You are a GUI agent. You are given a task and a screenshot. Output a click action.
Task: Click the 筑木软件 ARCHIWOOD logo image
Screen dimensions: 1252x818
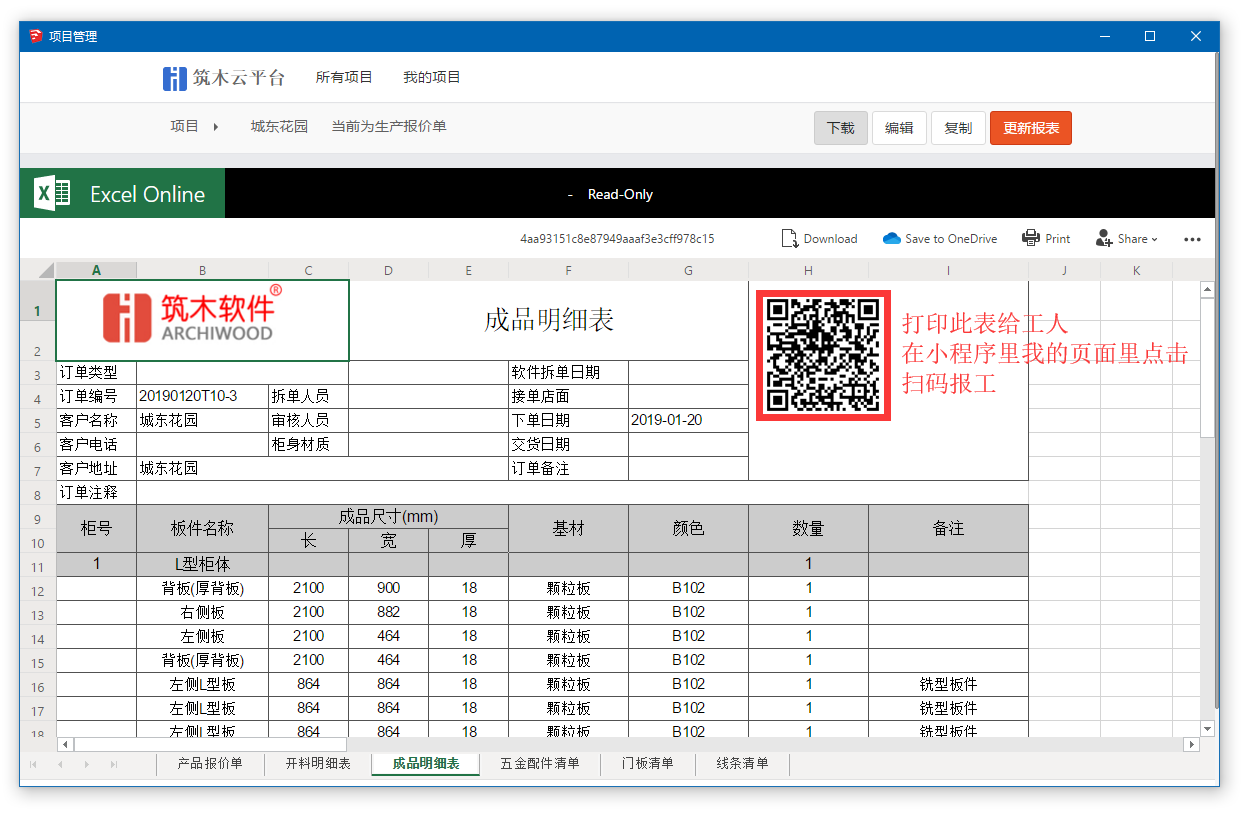tap(191, 314)
